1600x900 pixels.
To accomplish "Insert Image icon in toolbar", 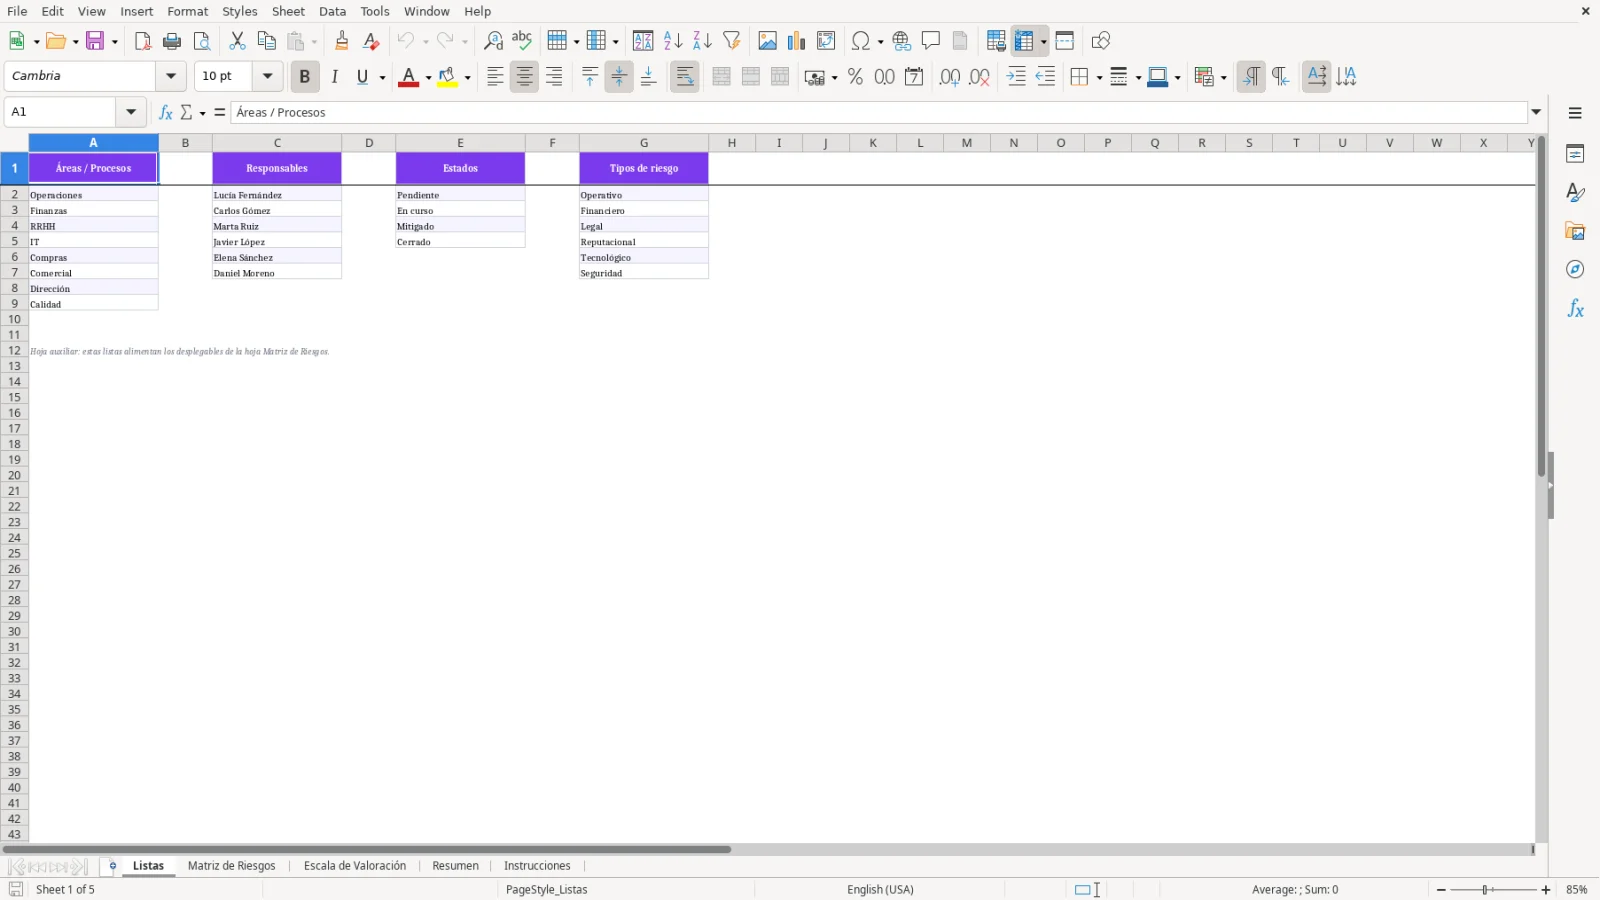I will click(x=767, y=41).
